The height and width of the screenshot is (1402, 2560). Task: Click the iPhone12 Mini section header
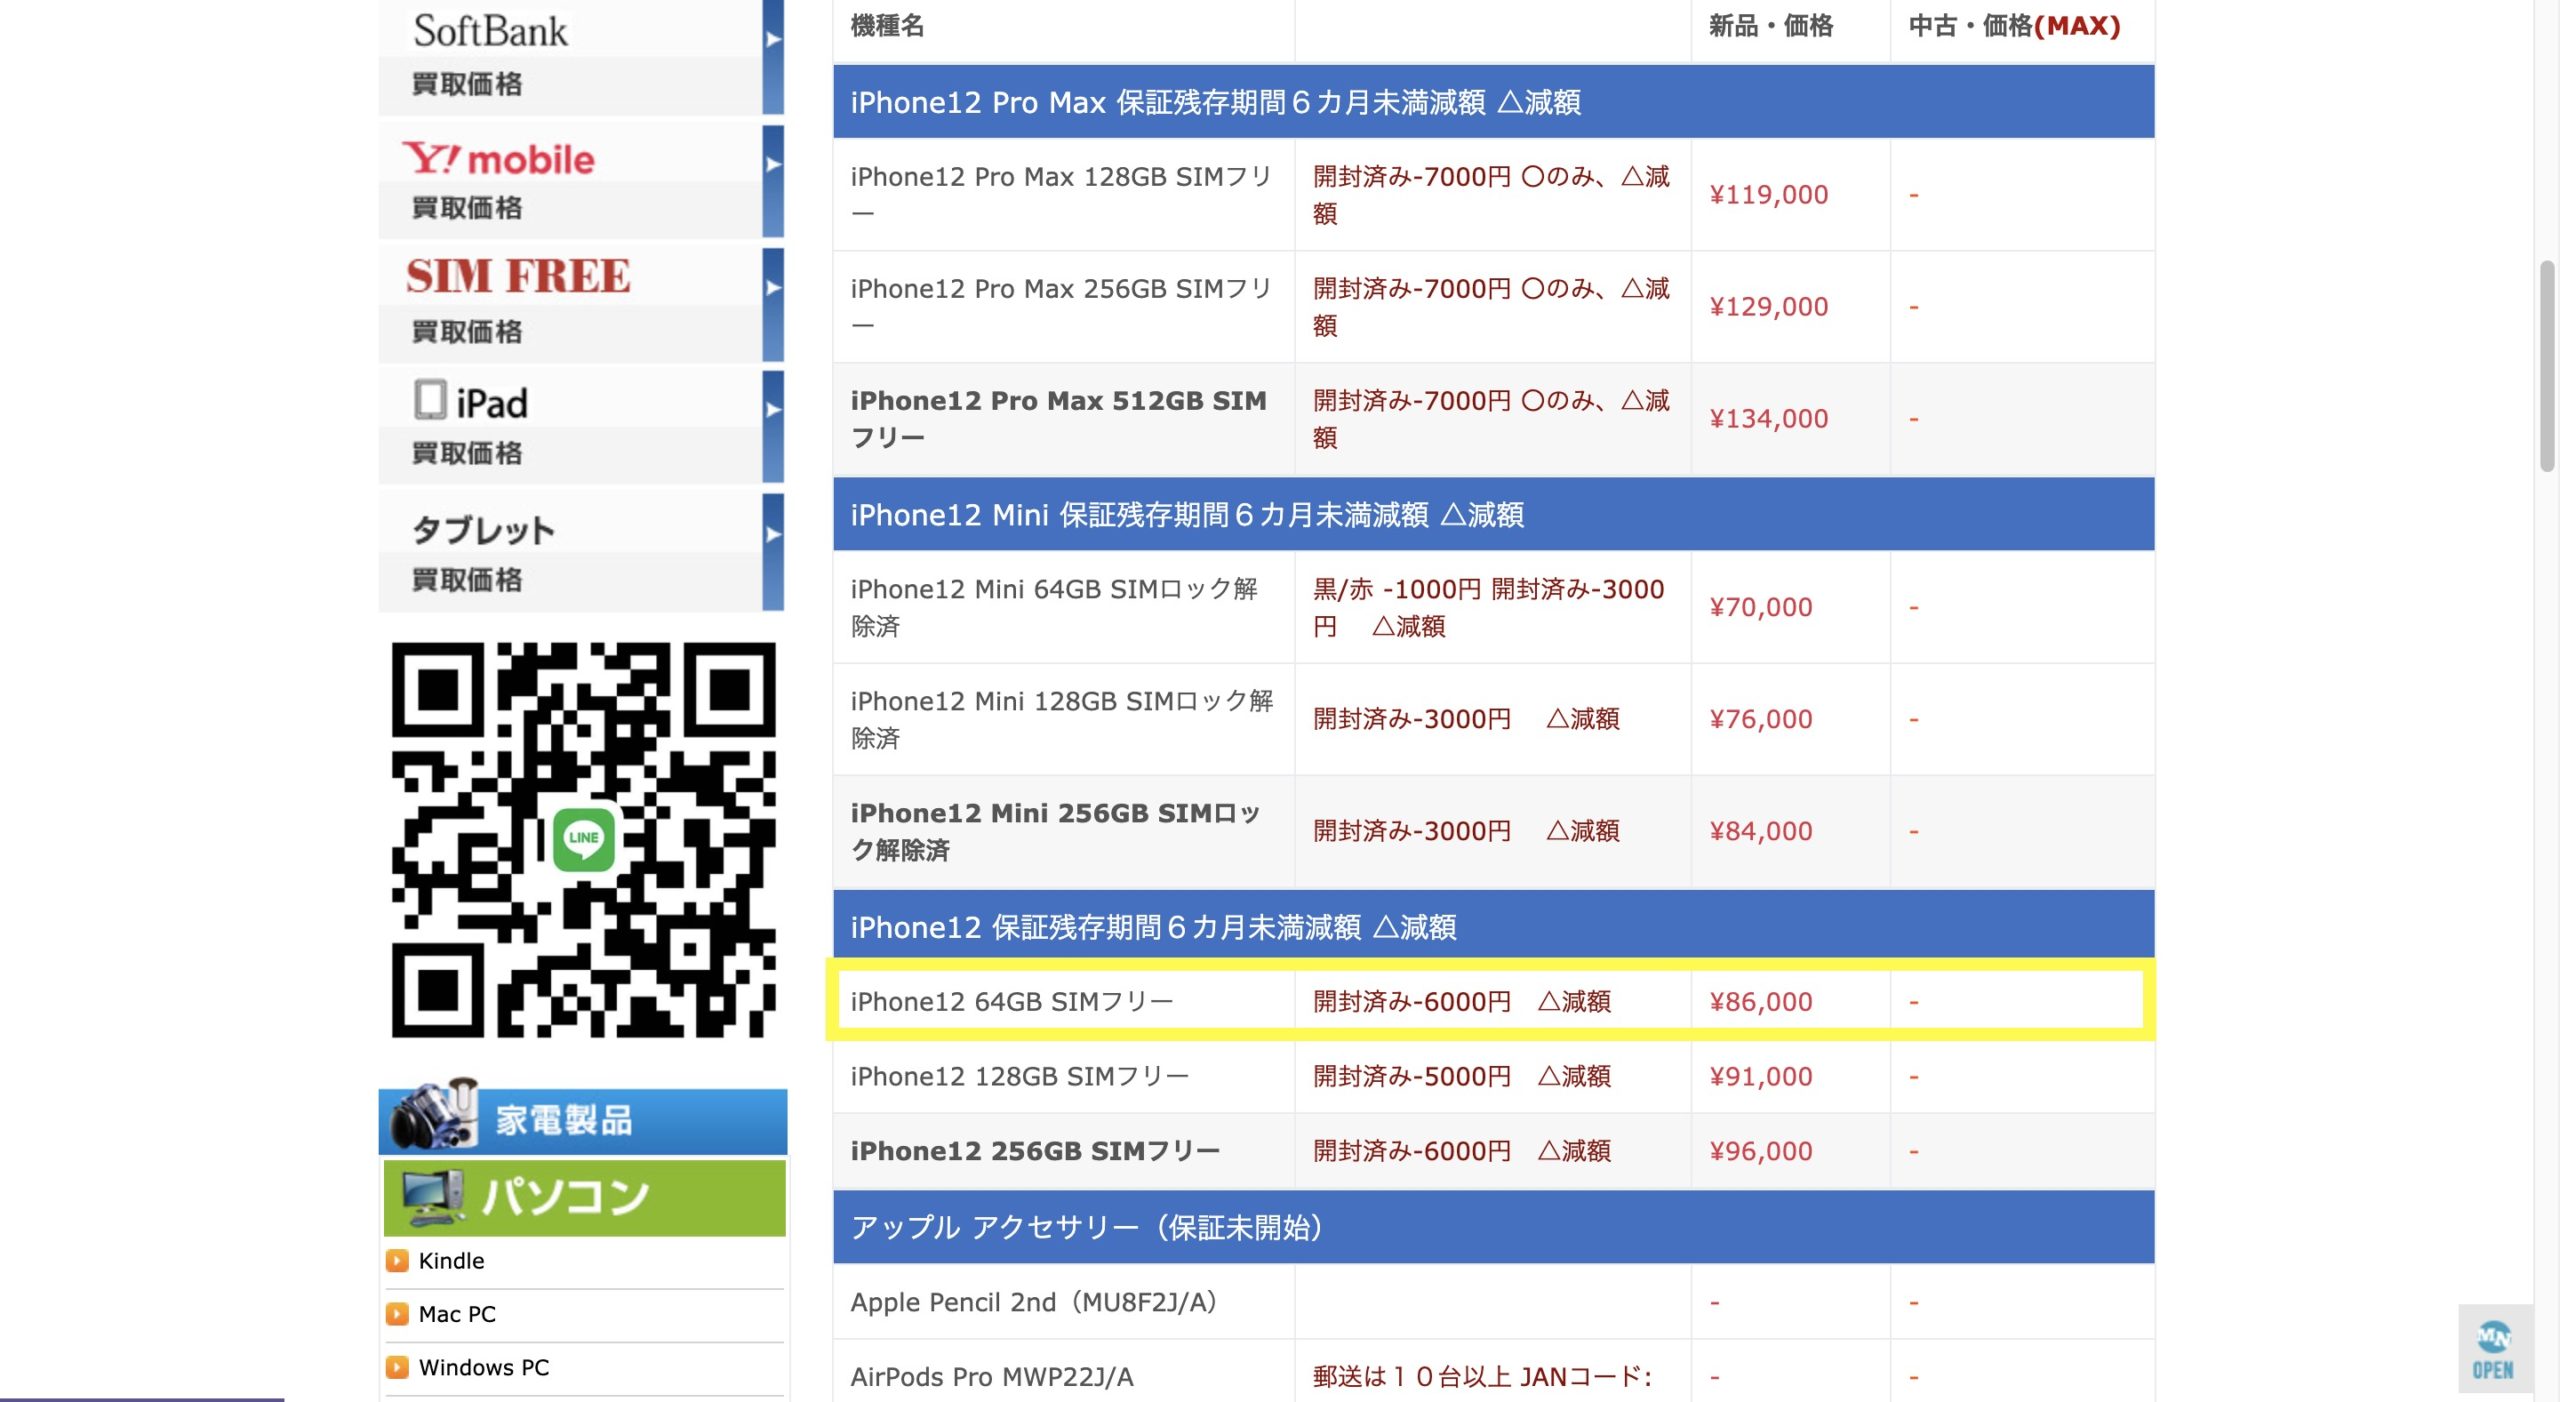[1493, 515]
